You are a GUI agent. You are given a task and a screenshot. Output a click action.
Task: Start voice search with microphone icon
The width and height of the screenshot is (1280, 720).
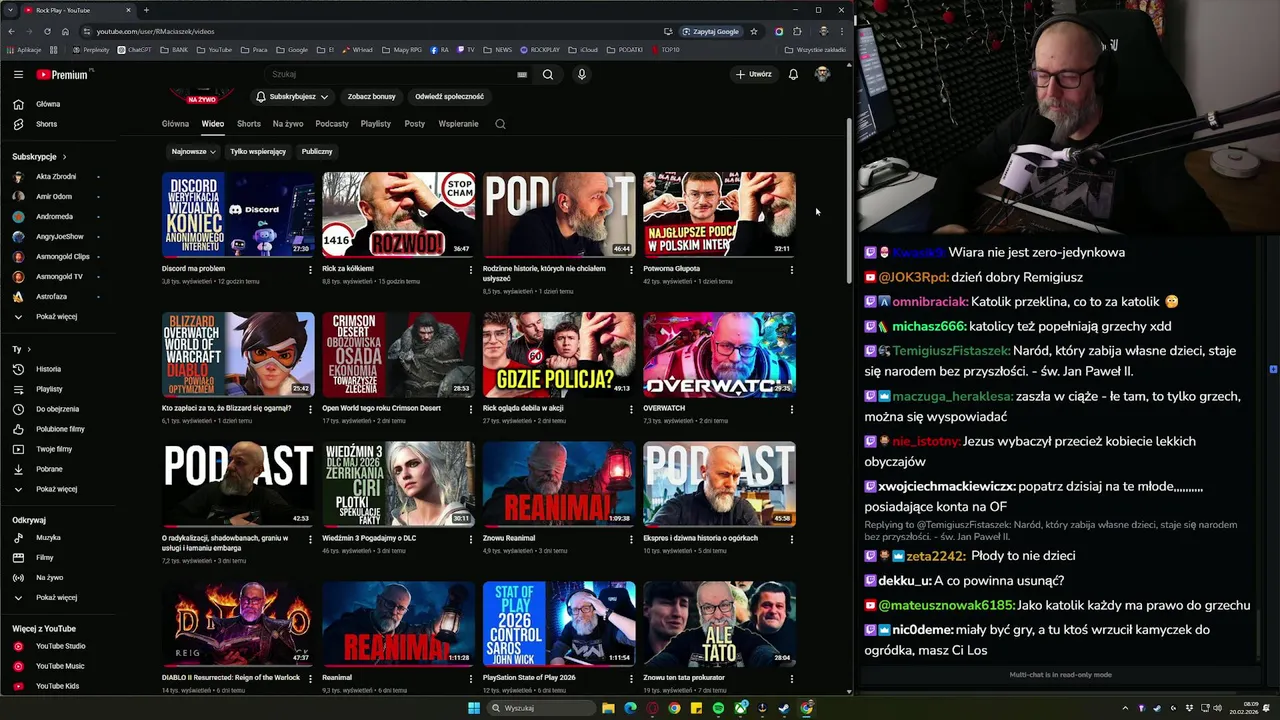[x=581, y=74]
